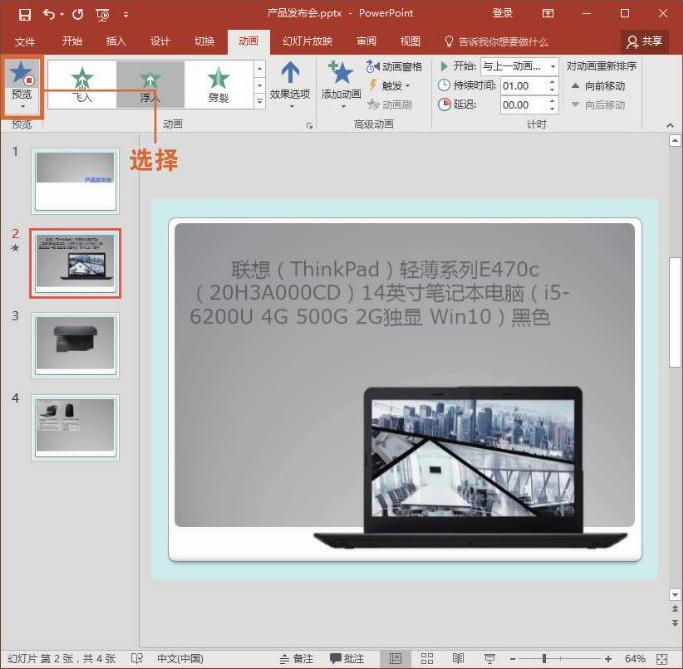Go to next slide double-arrow button
The width and height of the screenshot is (683, 669).
point(675,623)
